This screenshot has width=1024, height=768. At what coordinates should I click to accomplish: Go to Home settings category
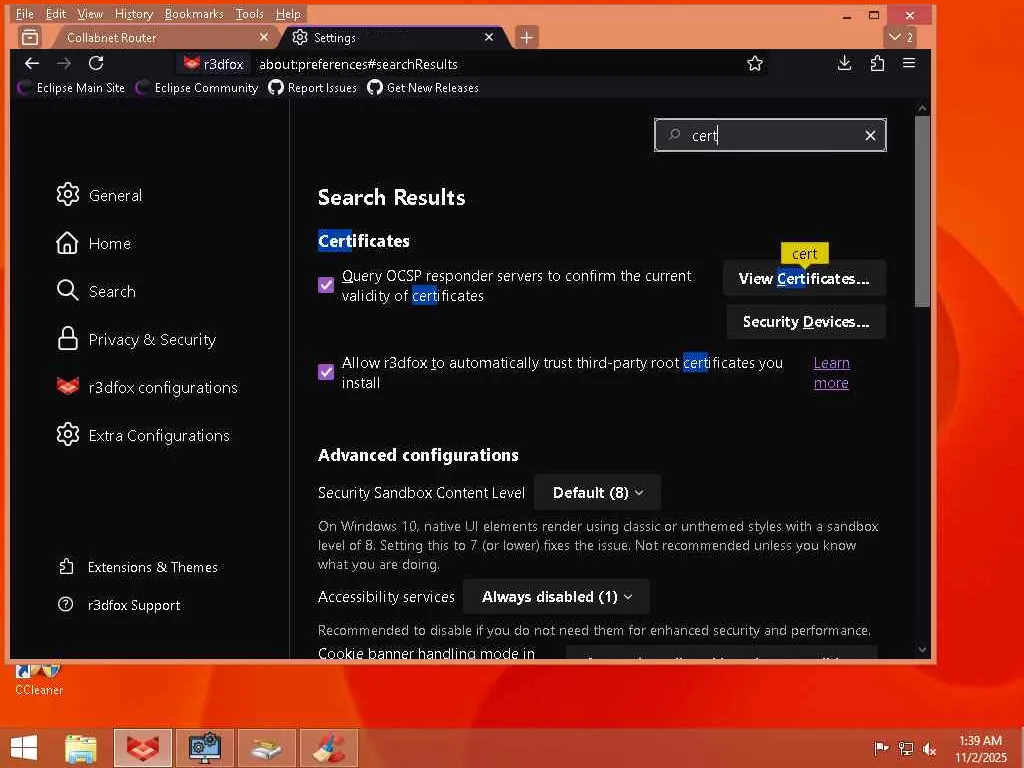click(94, 243)
